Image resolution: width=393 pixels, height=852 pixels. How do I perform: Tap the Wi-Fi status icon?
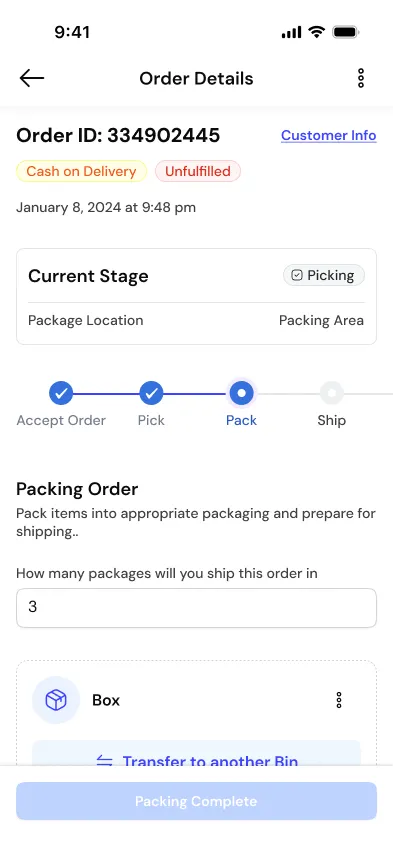316,33
